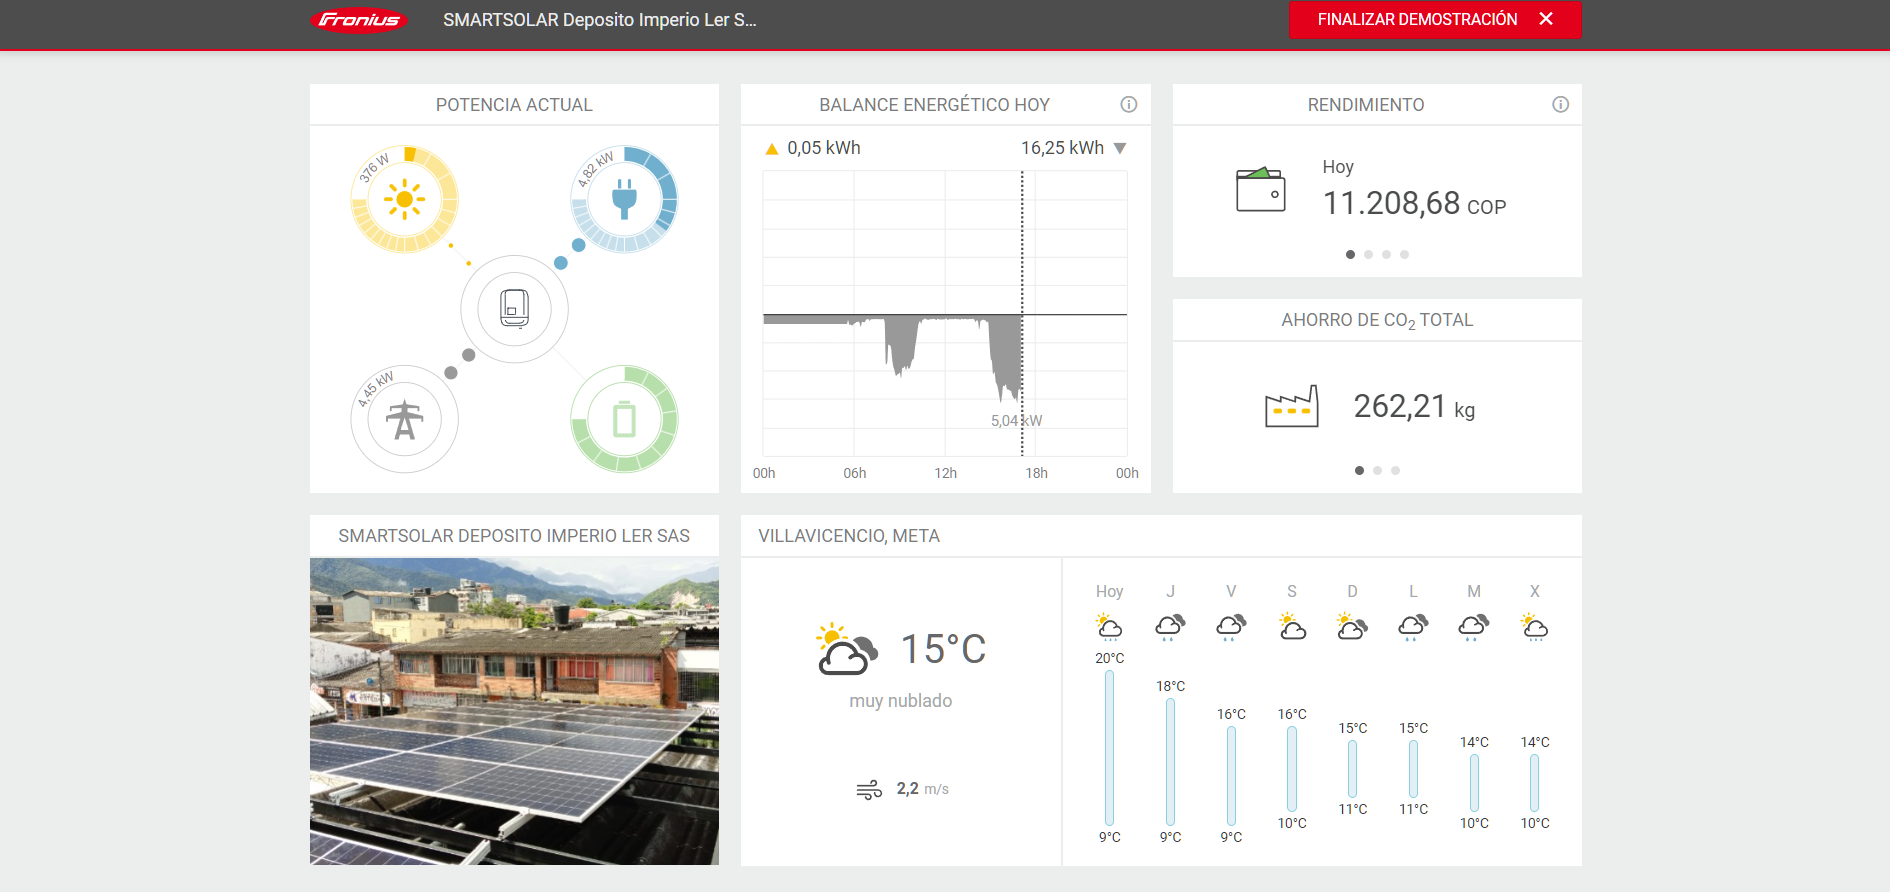The width and height of the screenshot is (1890, 892).
Task: Open the solar panel installation photo
Action: (x=514, y=711)
